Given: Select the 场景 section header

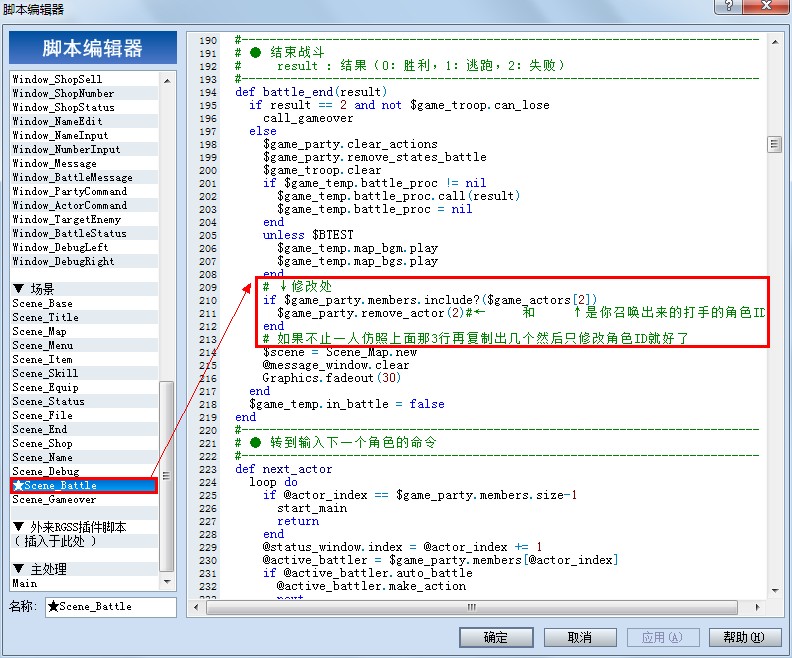Looking at the screenshot, I should tap(84, 289).
